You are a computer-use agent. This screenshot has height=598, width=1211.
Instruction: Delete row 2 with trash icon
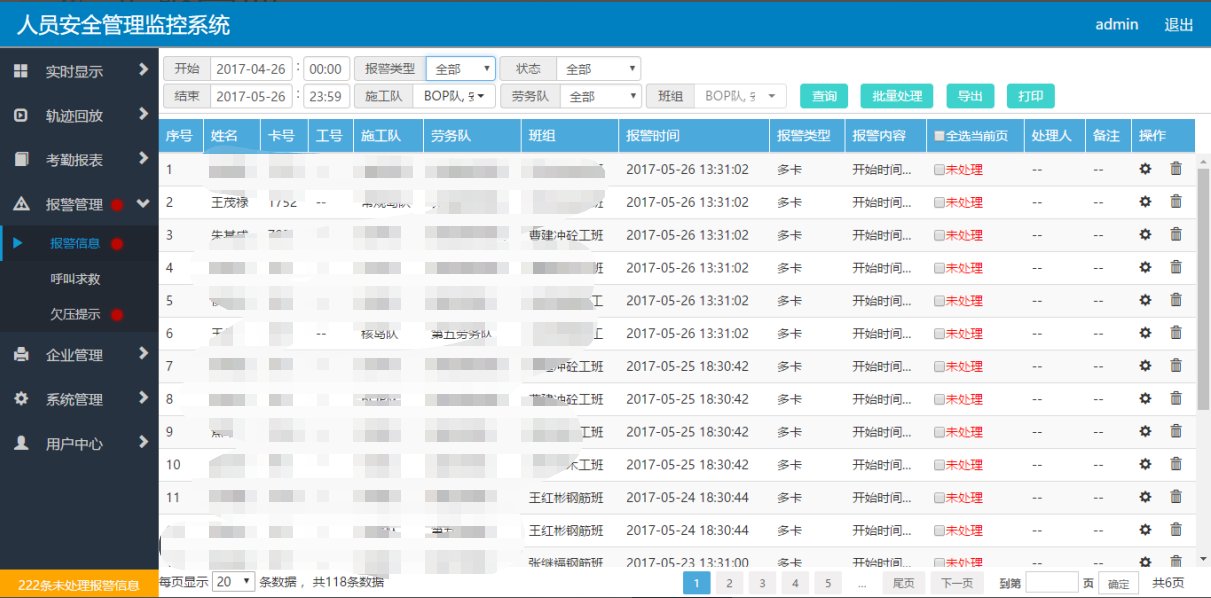(x=1176, y=202)
